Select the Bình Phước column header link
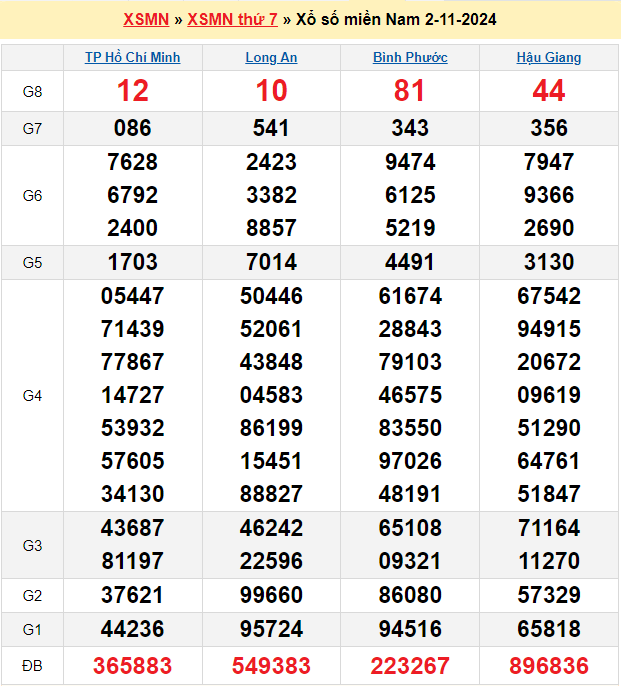This screenshot has width=621, height=686. (x=410, y=58)
